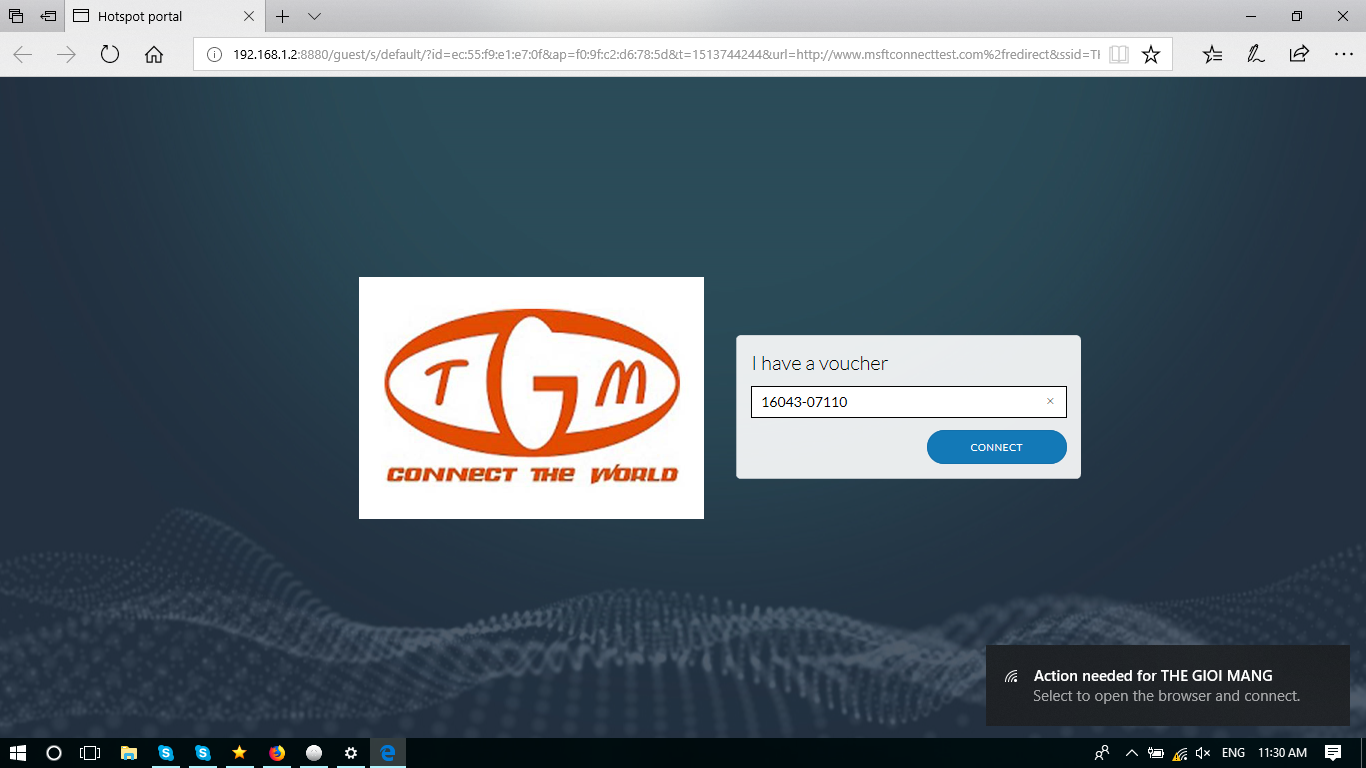Viewport: 1366px width, 768px height.
Task: Open the Action needed Wi-Fi notification
Action: 1167,686
